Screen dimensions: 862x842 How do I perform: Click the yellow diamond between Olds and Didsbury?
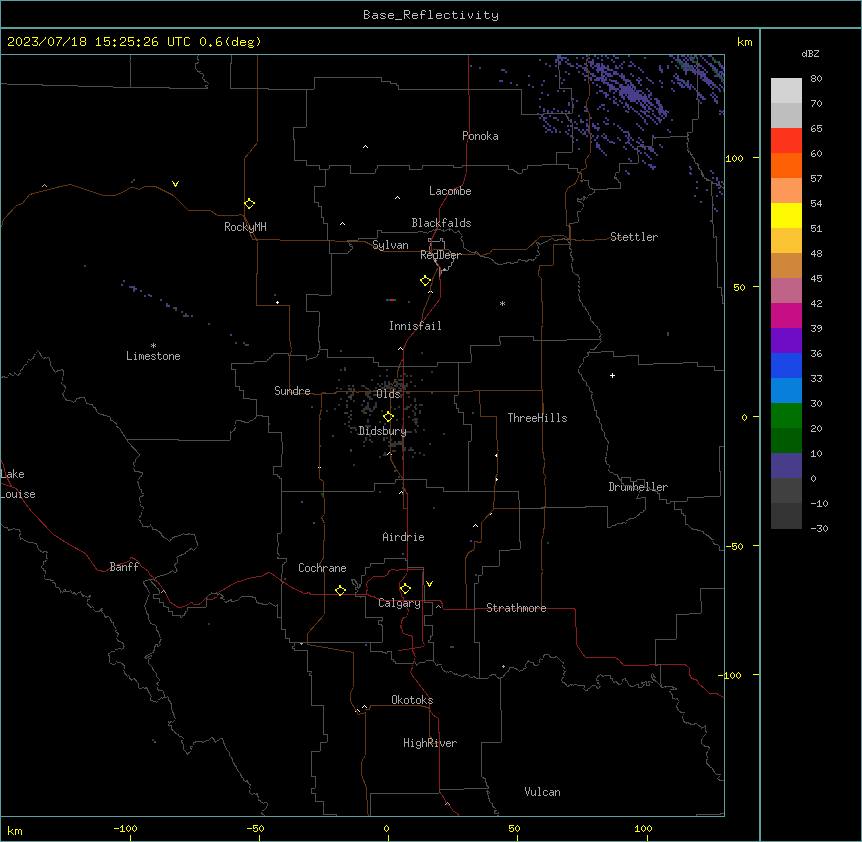click(388, 417)
